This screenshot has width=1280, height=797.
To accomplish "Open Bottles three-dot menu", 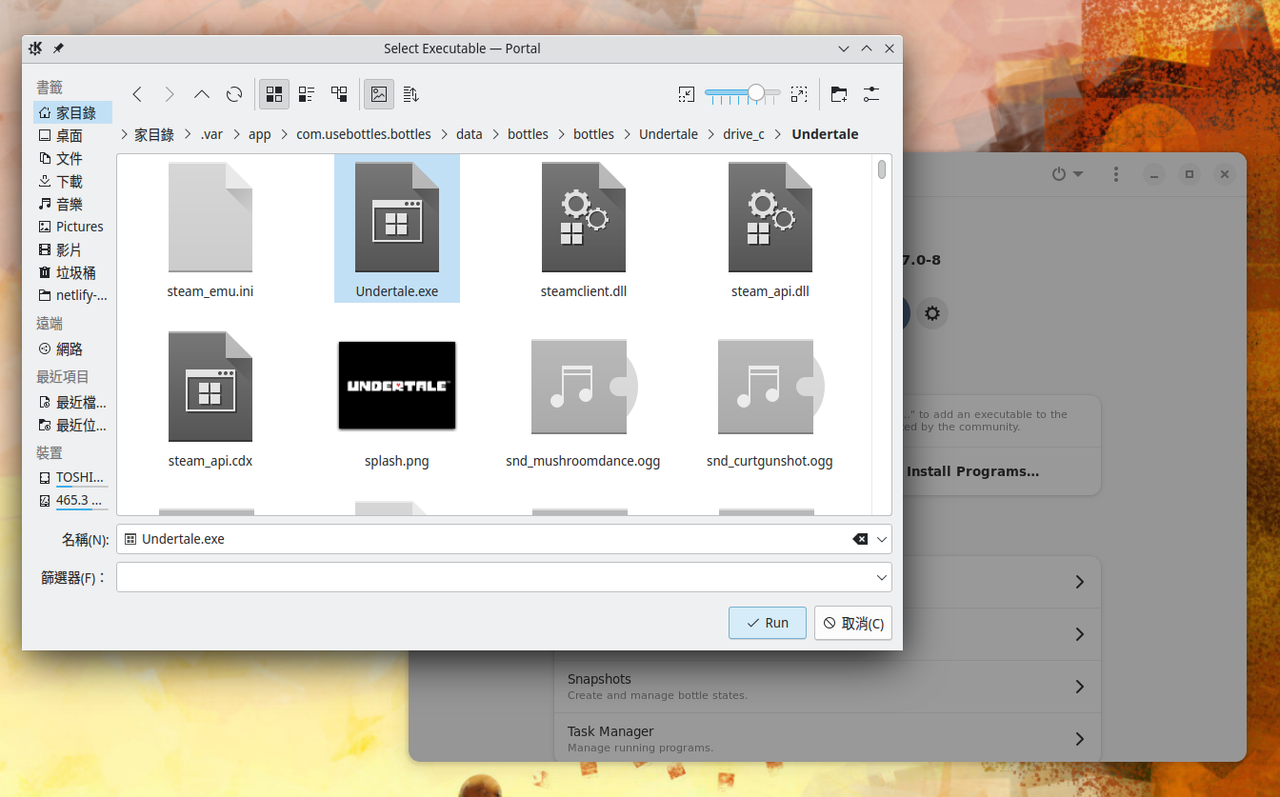I will coord(1116,174).
